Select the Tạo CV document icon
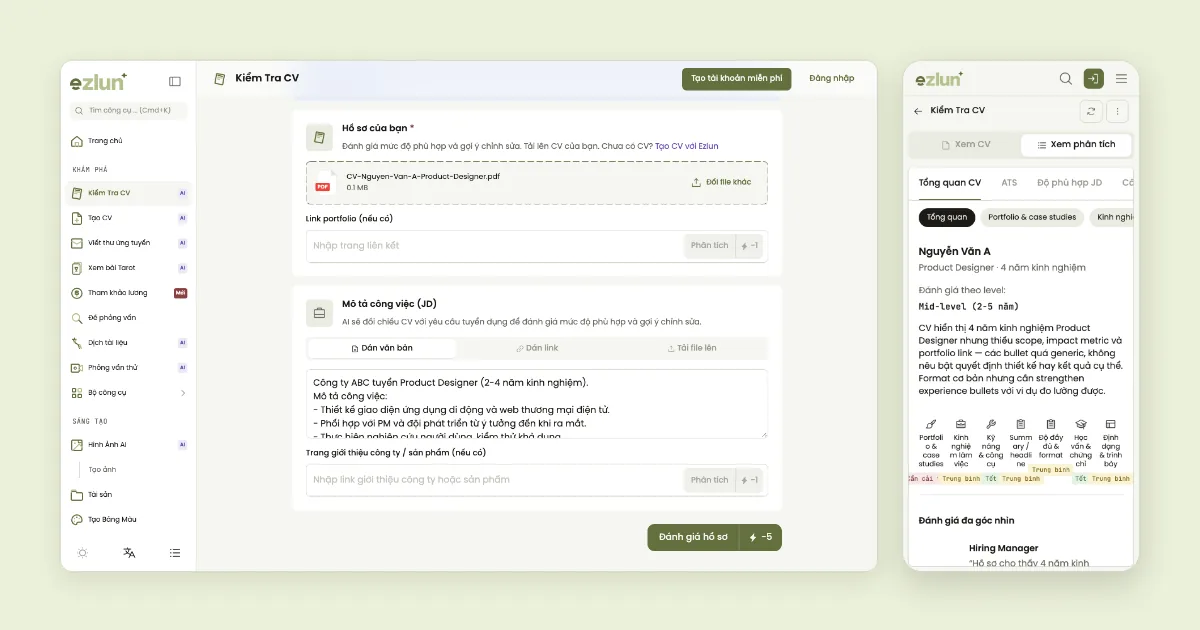The width and height of the screenshot is (1200, 630). tap(77, 218)
